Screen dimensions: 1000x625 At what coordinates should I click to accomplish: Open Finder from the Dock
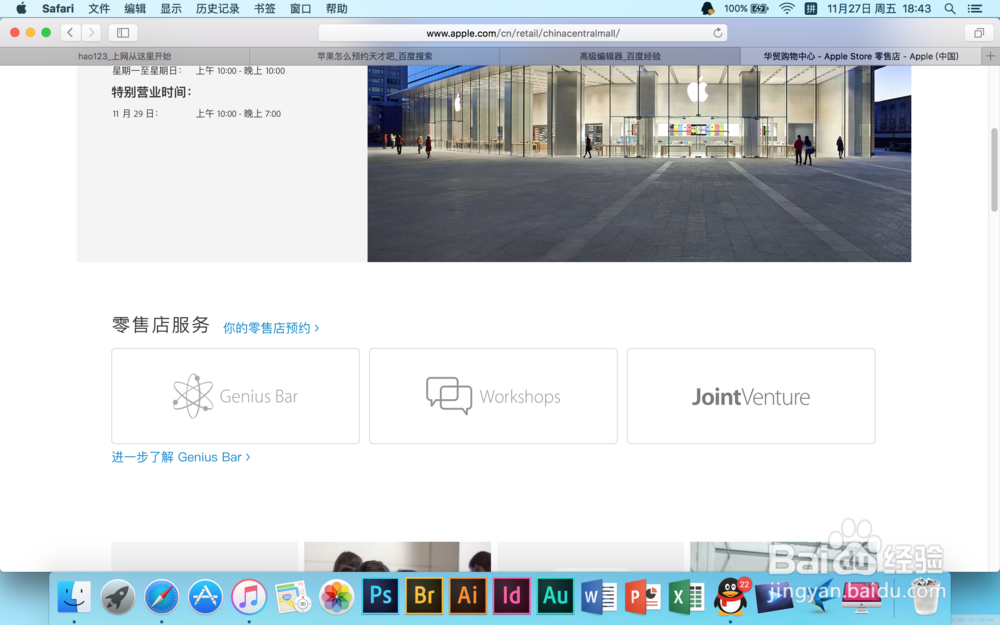coord(74,597)
